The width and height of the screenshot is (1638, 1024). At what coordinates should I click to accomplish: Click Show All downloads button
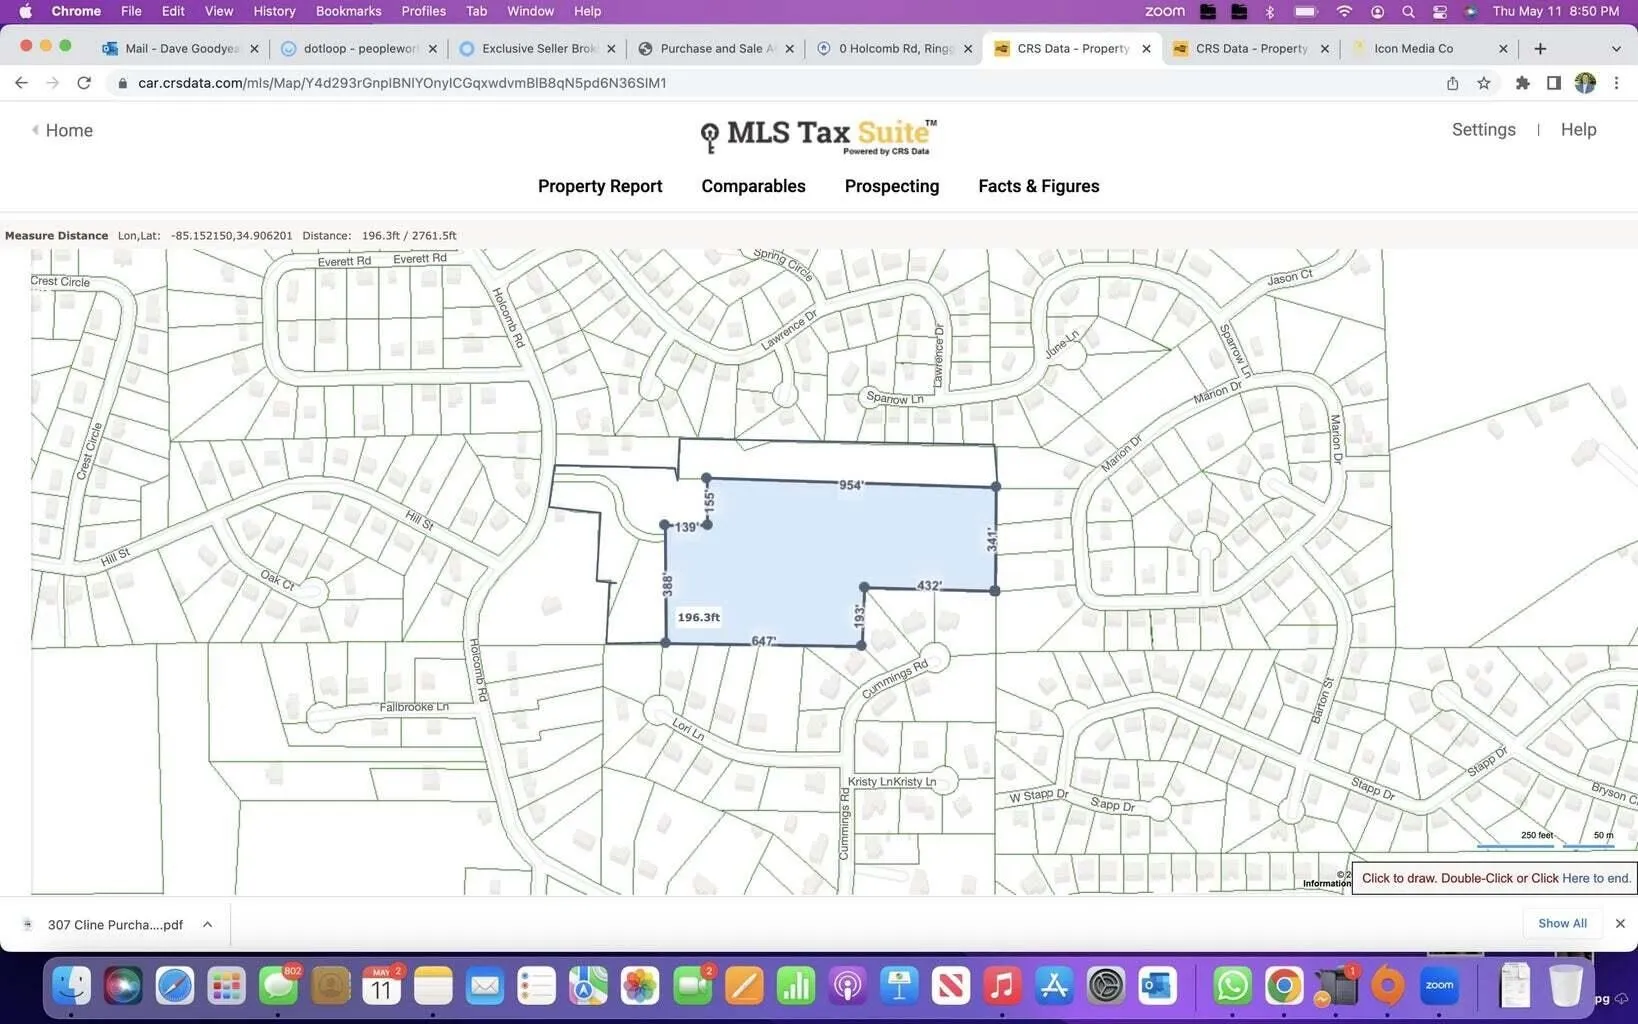(x=1561, y=923)
